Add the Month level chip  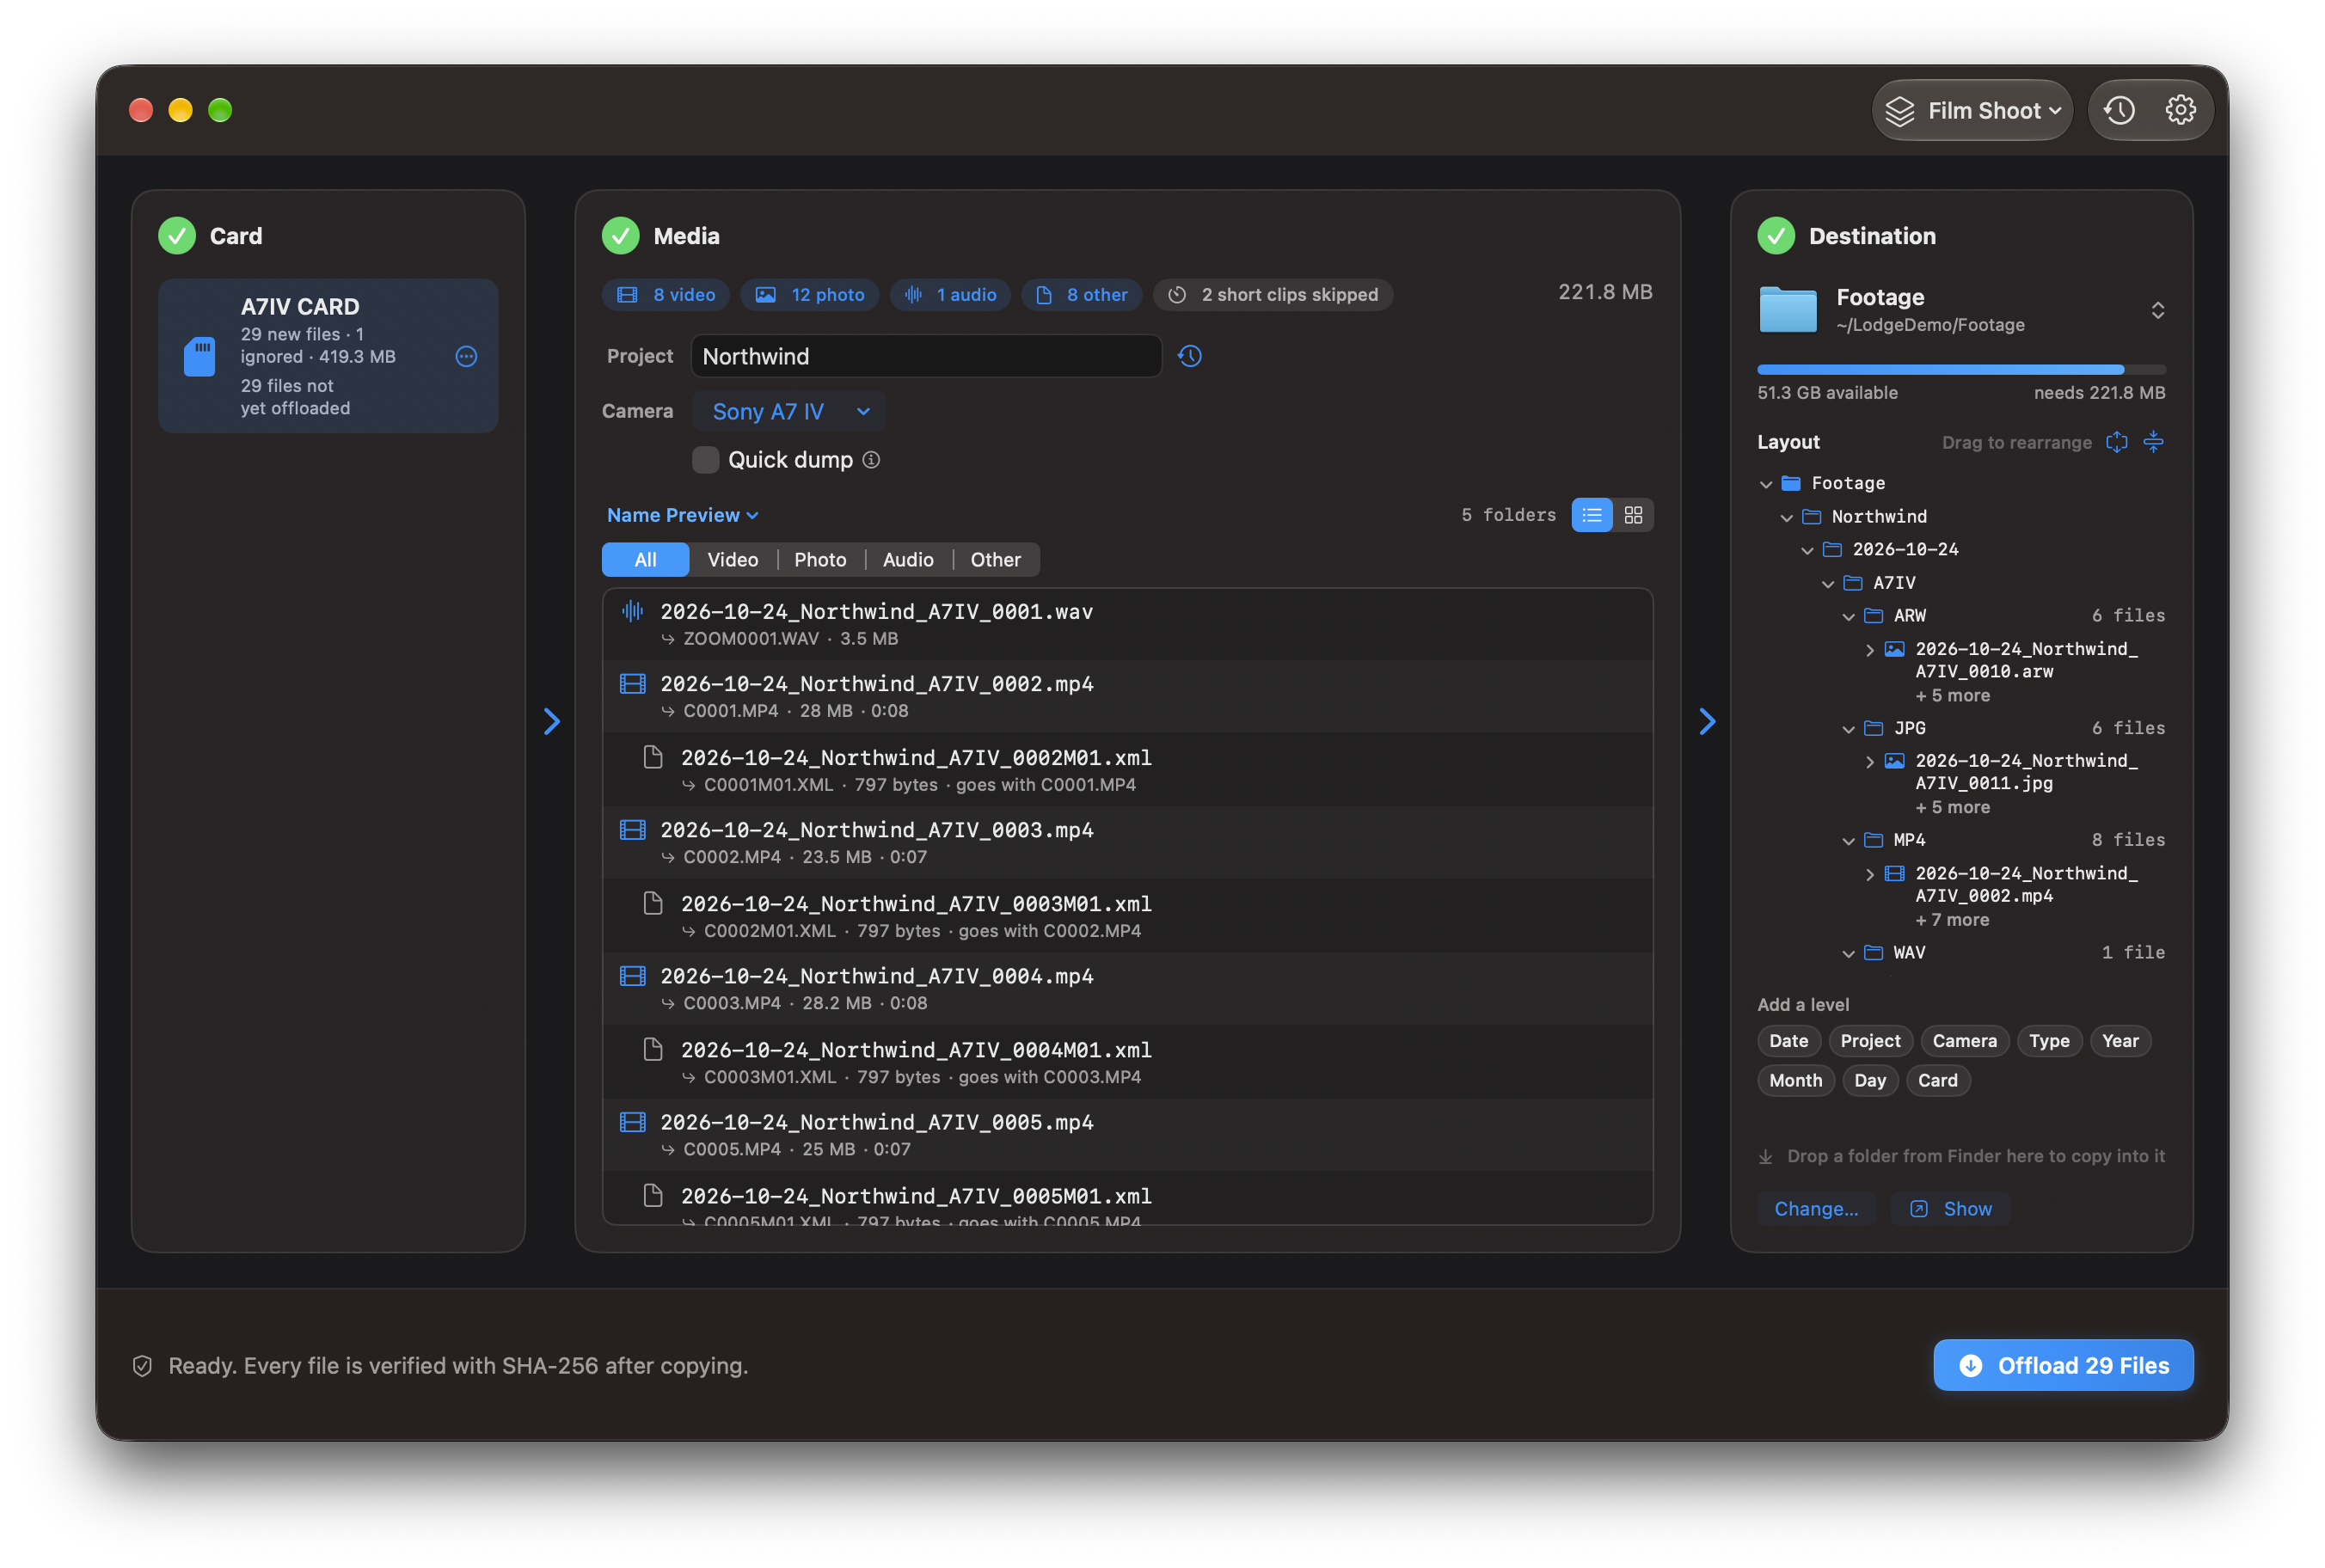pos(1795,1081)
